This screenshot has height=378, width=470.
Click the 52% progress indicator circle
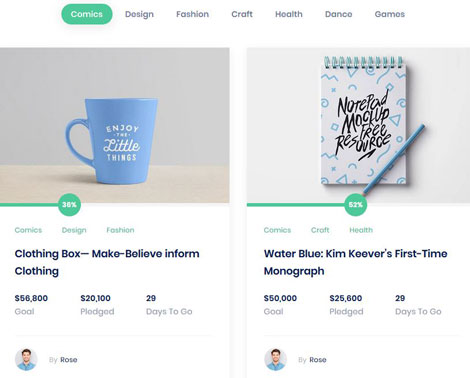356,205
